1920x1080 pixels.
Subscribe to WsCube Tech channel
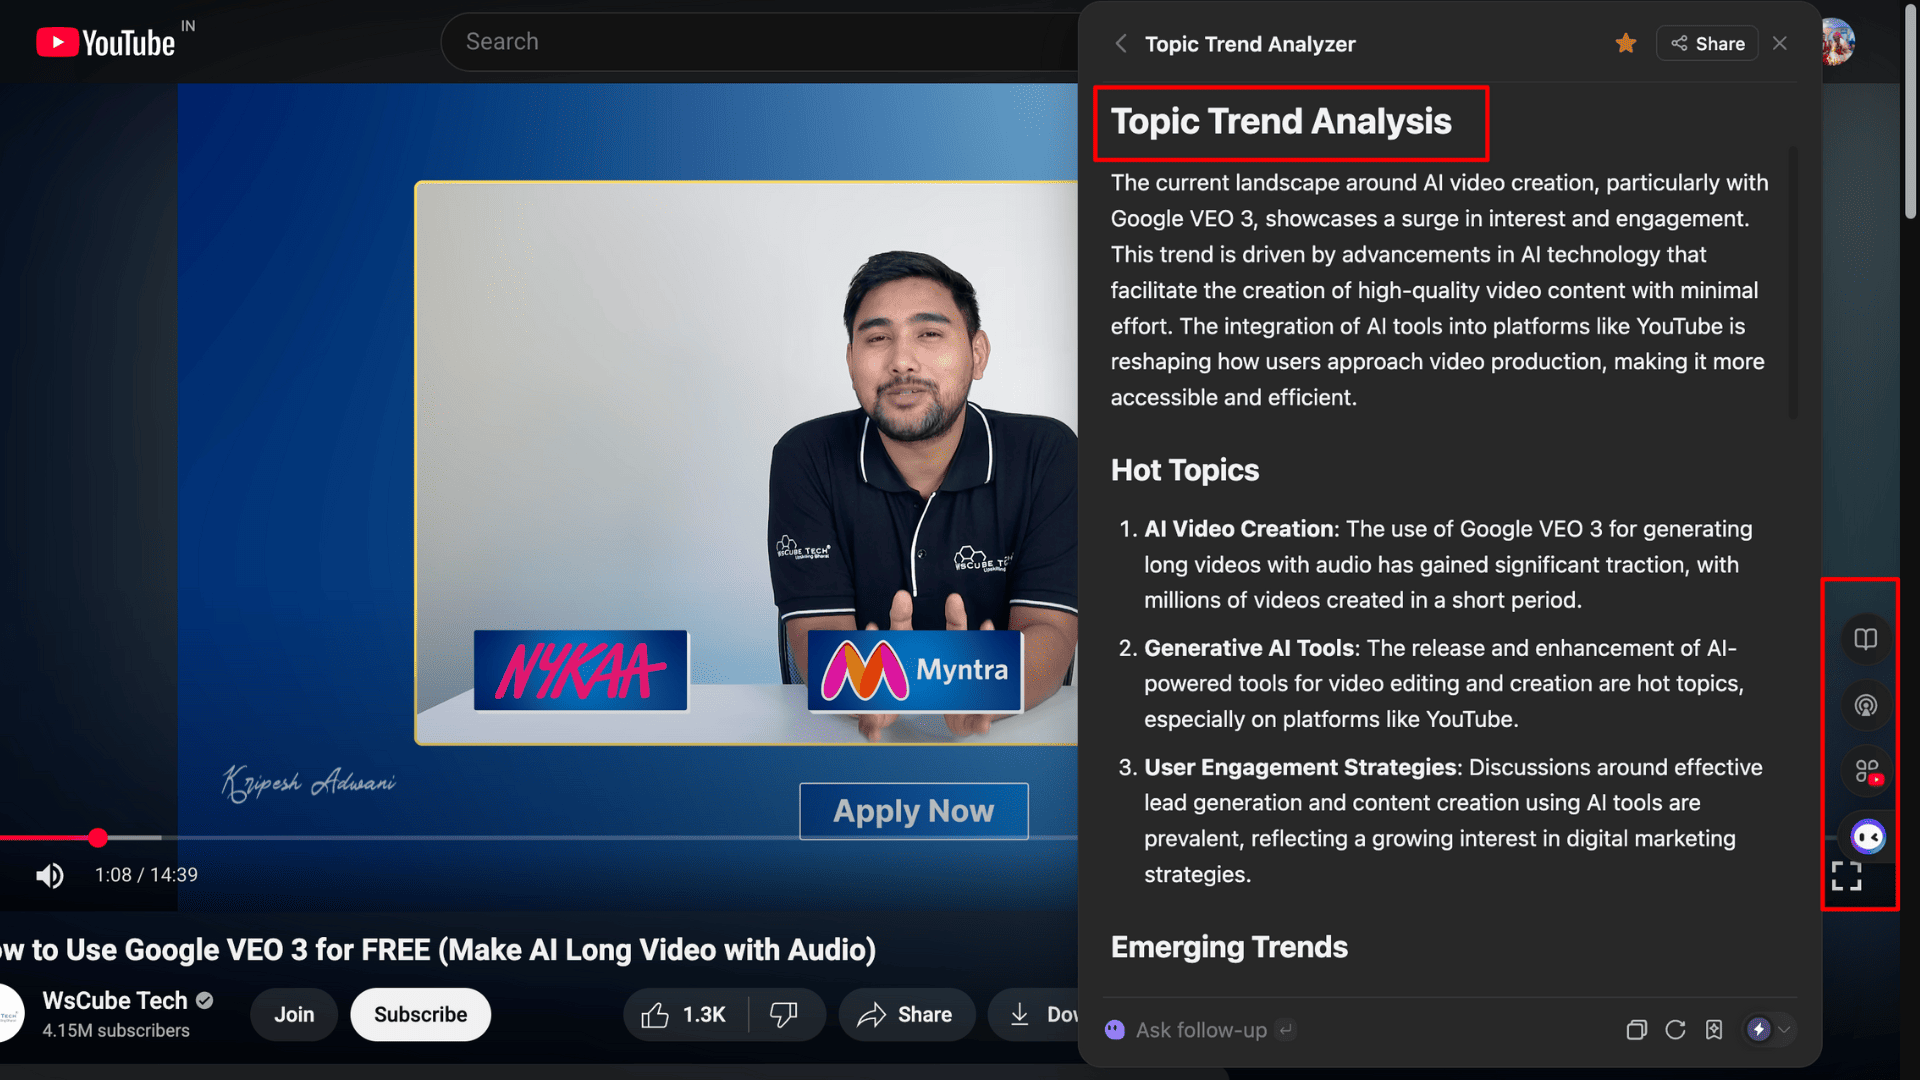(420, 1015)
